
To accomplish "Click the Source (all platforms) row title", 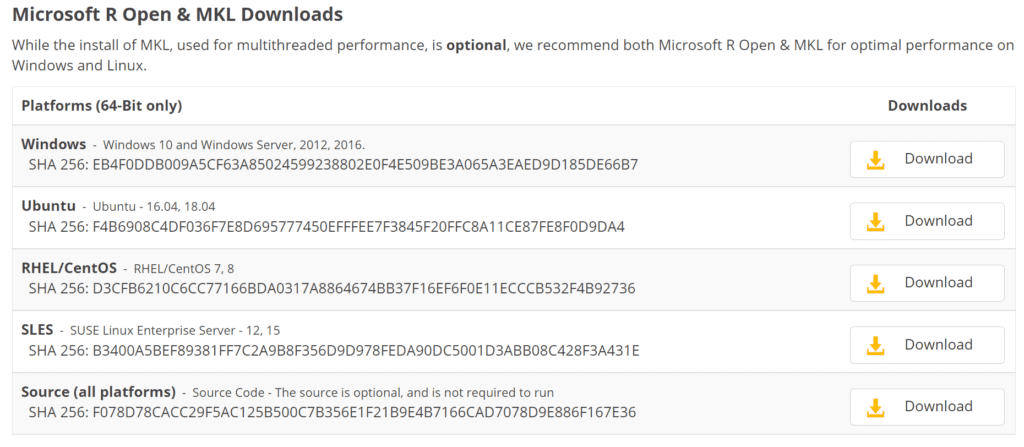I will (99, 392).
